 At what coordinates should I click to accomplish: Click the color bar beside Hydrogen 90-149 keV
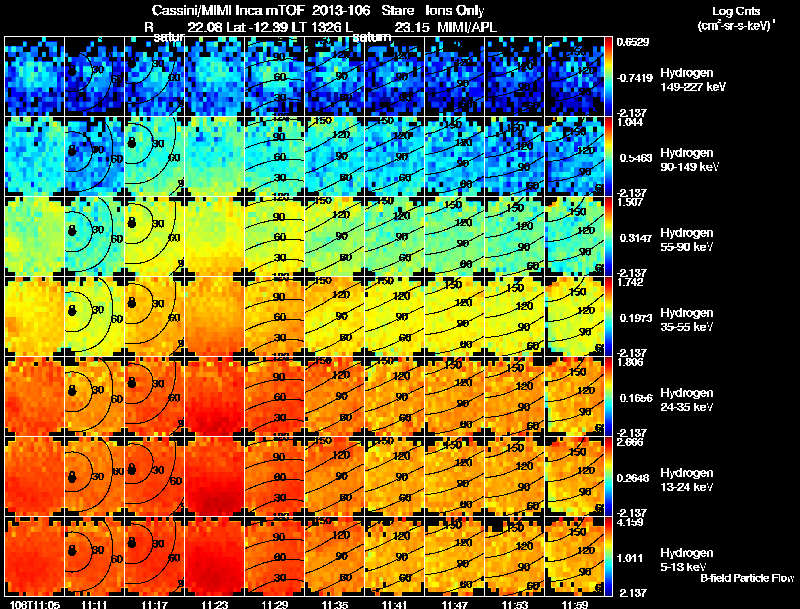coord(608,157)
